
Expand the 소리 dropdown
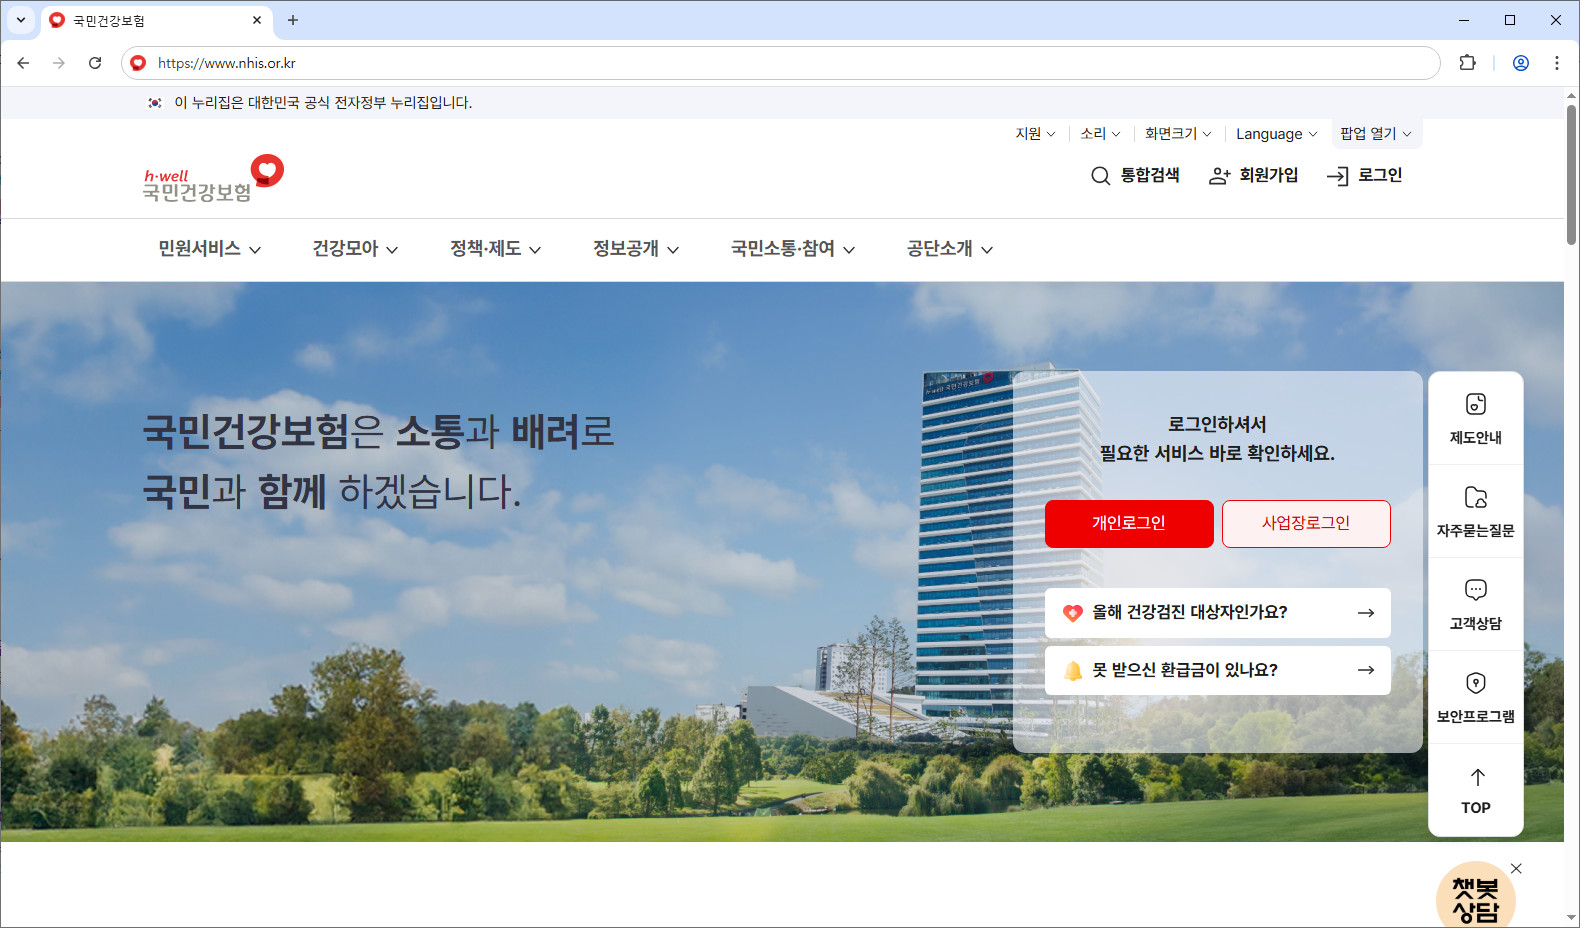click(x=1100, y=134)
